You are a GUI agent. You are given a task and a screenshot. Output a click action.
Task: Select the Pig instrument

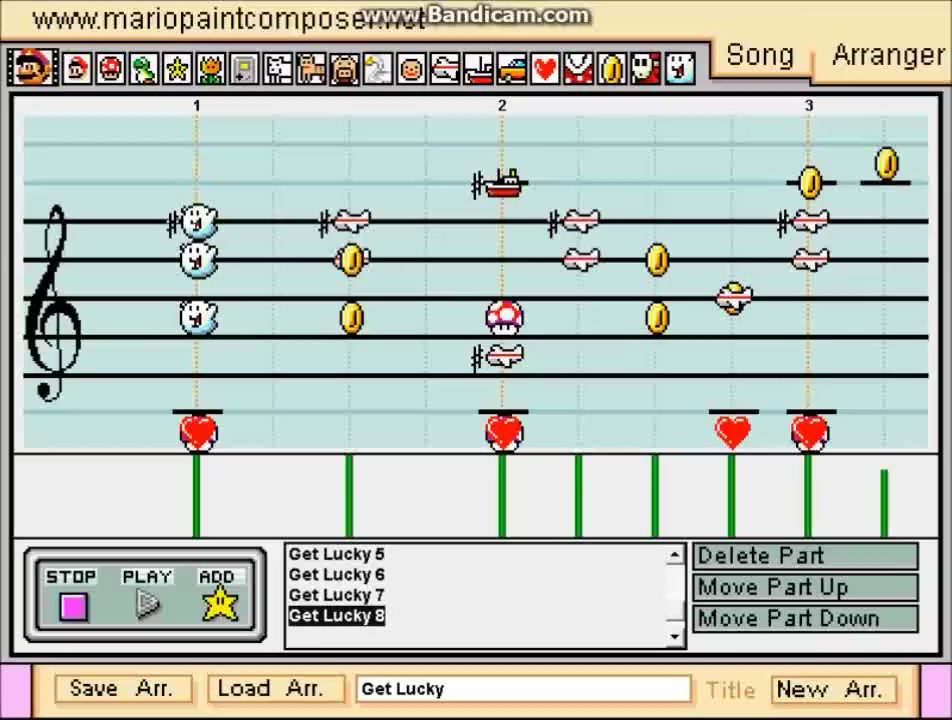[x=344, y=68]
